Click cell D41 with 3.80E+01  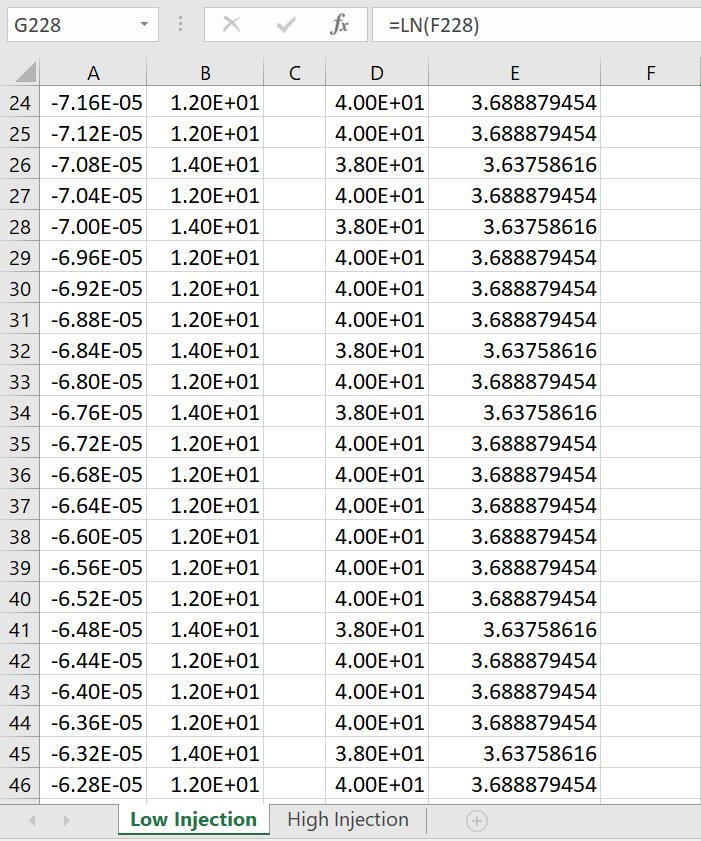click(377, 630)
